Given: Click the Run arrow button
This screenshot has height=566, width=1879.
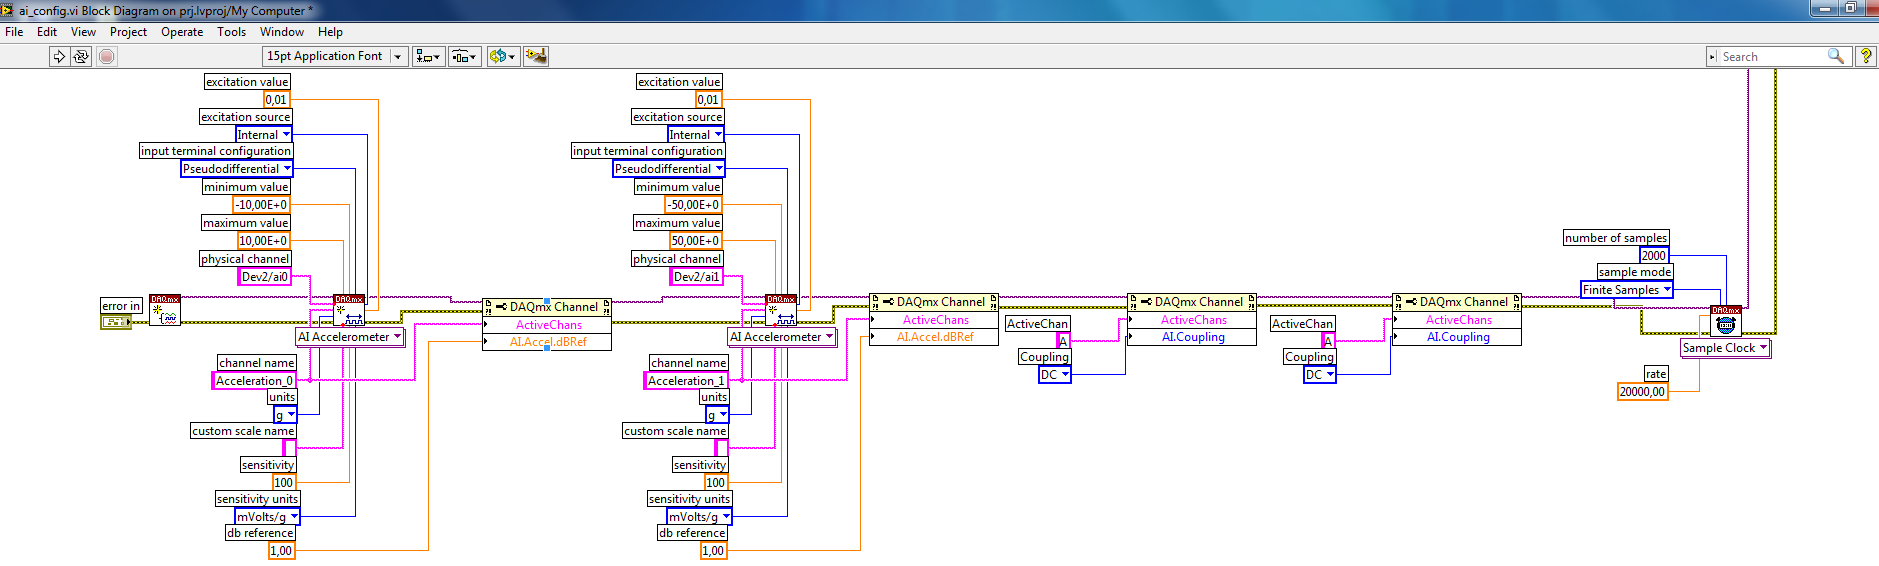Looking at the screenshot, I should pyautogui.click(x=59, y=57).
